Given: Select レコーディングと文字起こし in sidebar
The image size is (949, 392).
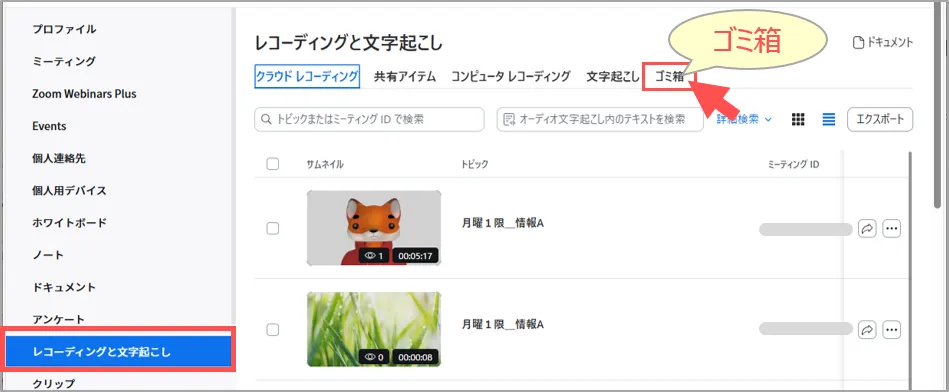Looking at the screenshot, I should (119, 351).
